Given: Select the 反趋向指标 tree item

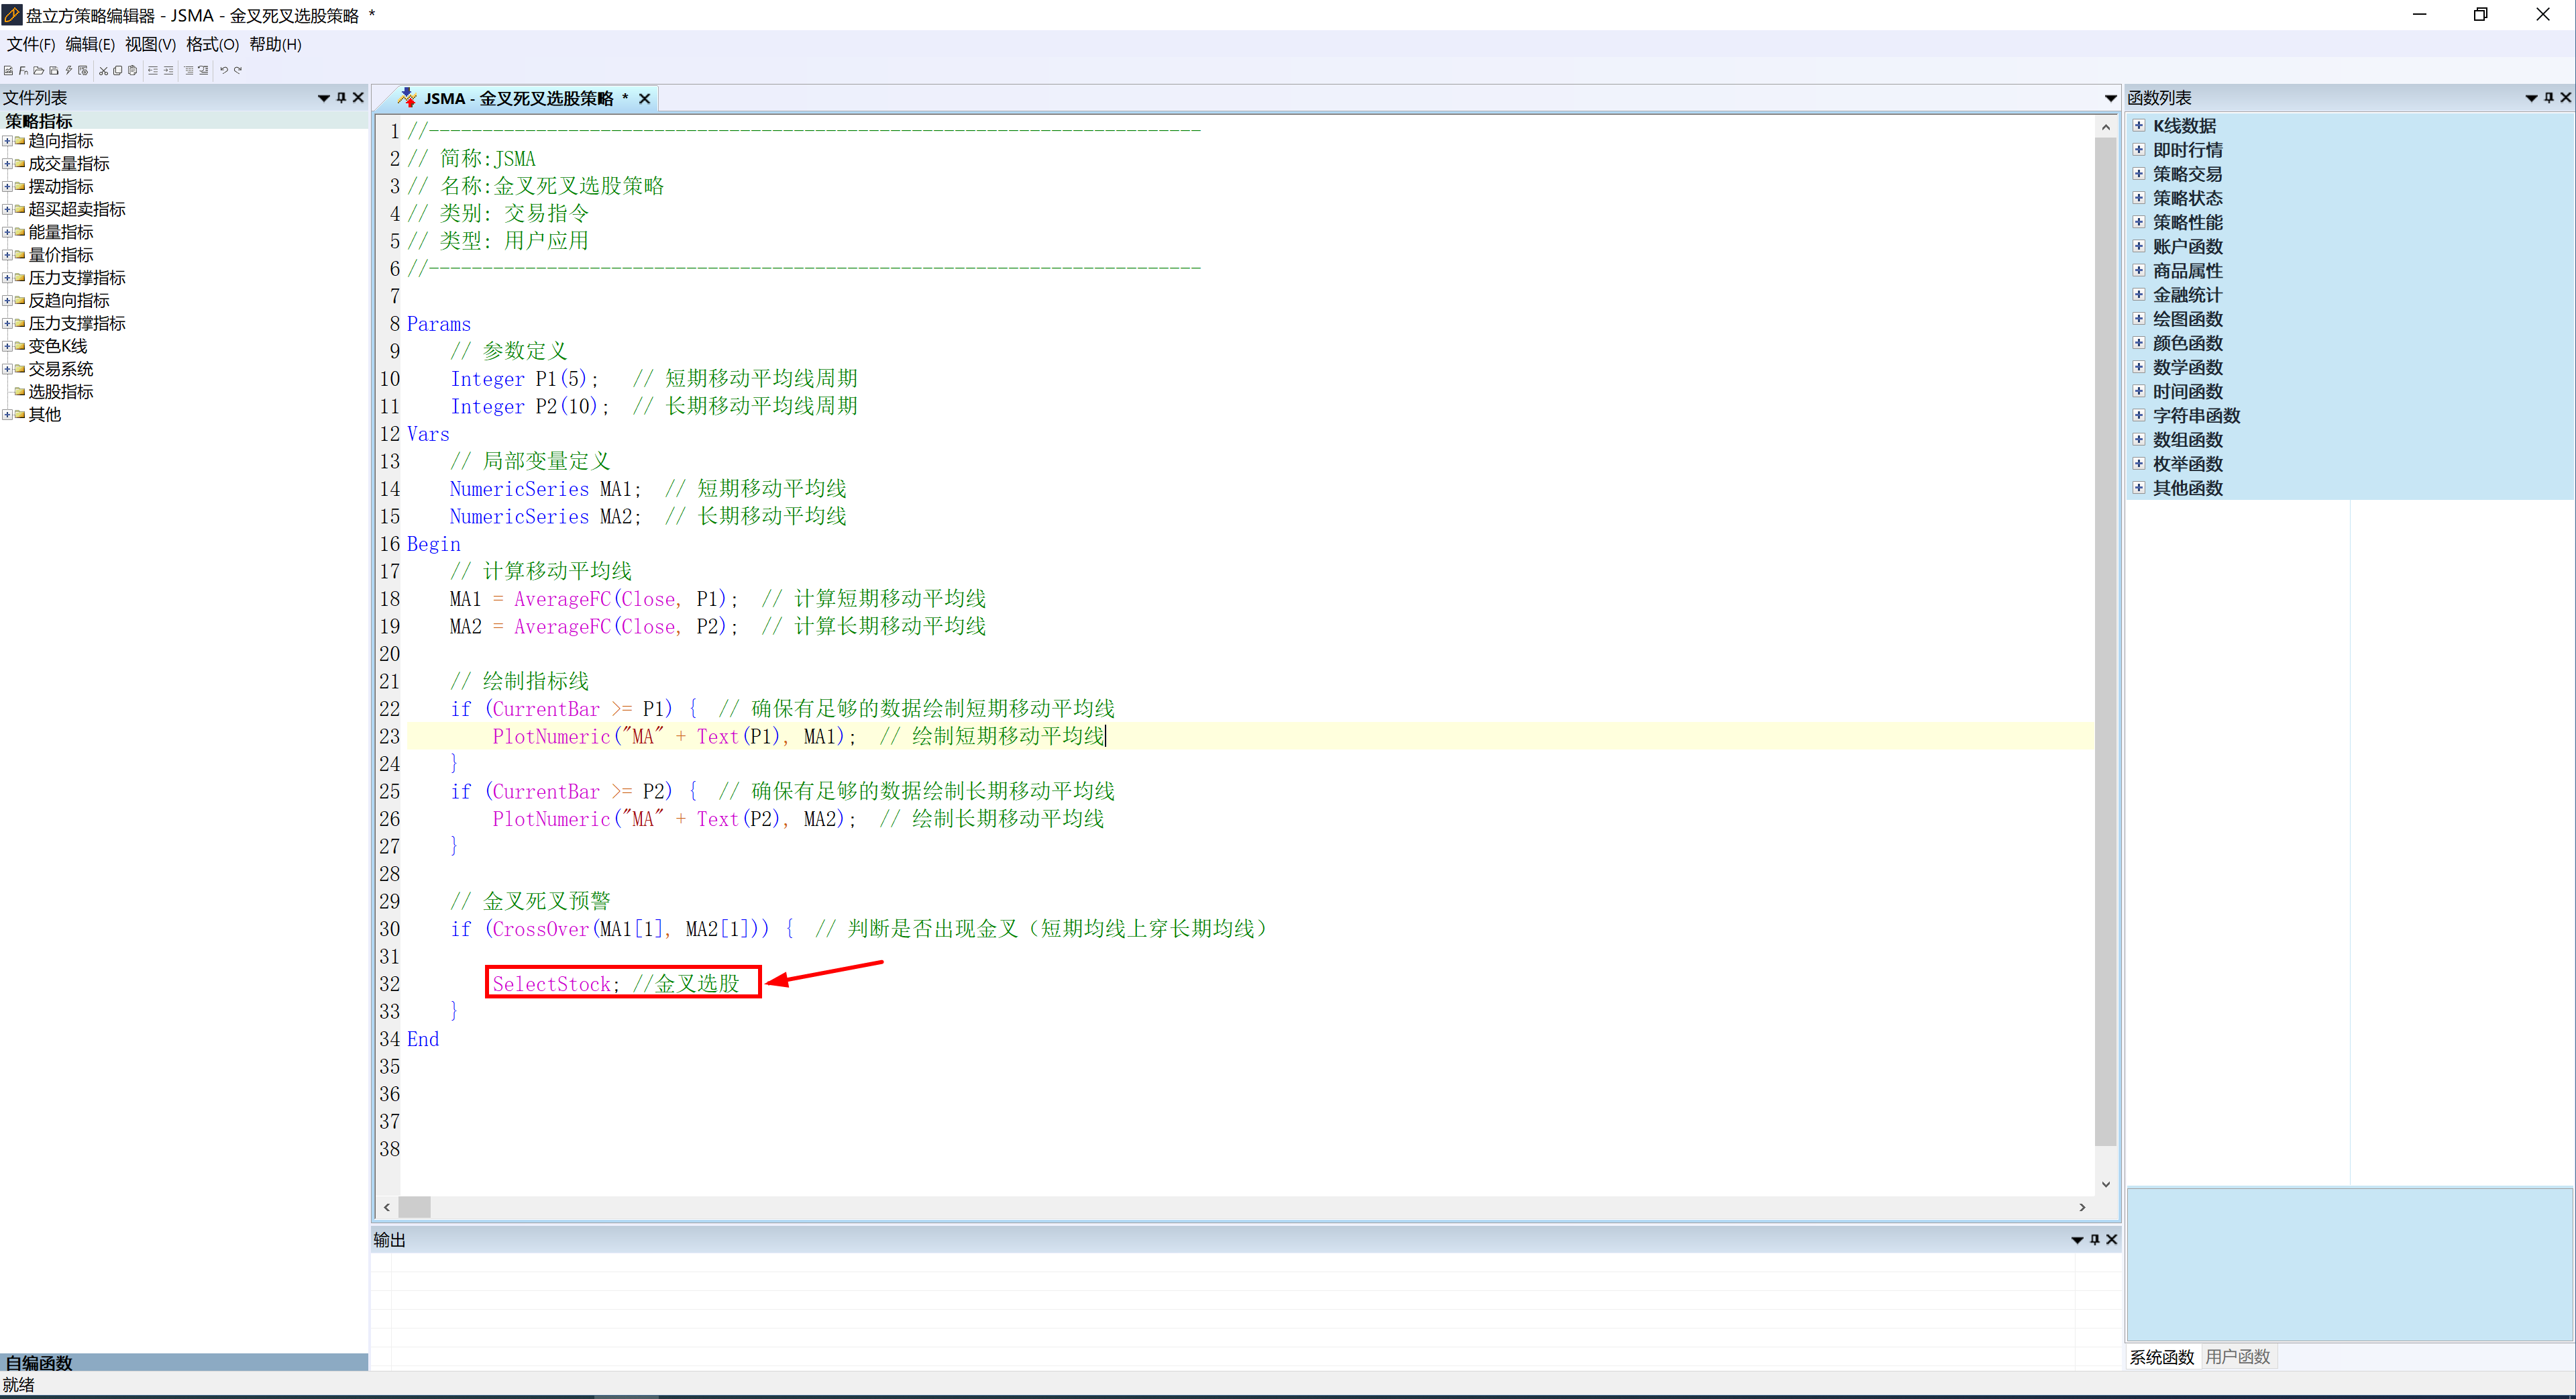Looking at the screenshot, I should tap(69, 300).
